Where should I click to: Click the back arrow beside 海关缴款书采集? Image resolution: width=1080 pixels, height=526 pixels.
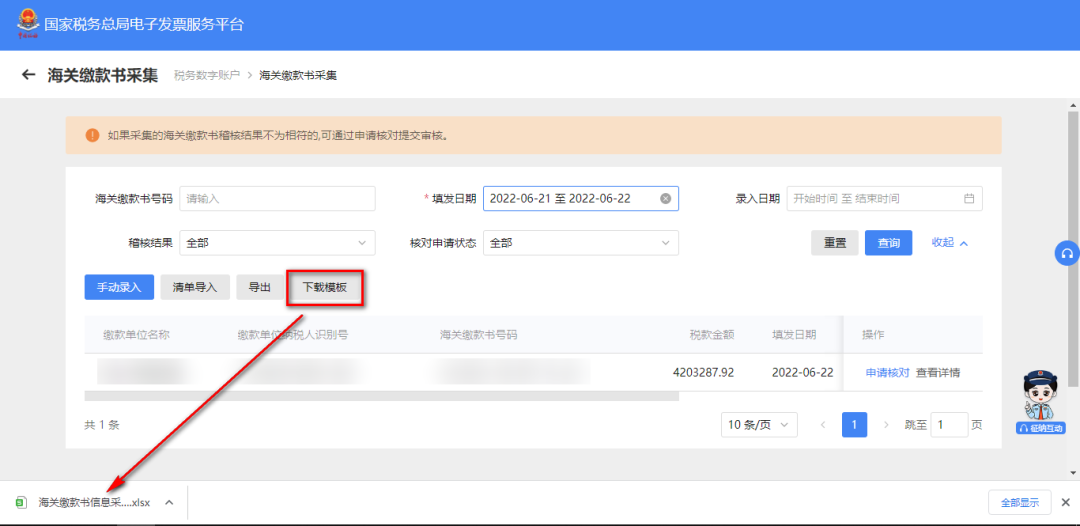(x=28, y=74)
